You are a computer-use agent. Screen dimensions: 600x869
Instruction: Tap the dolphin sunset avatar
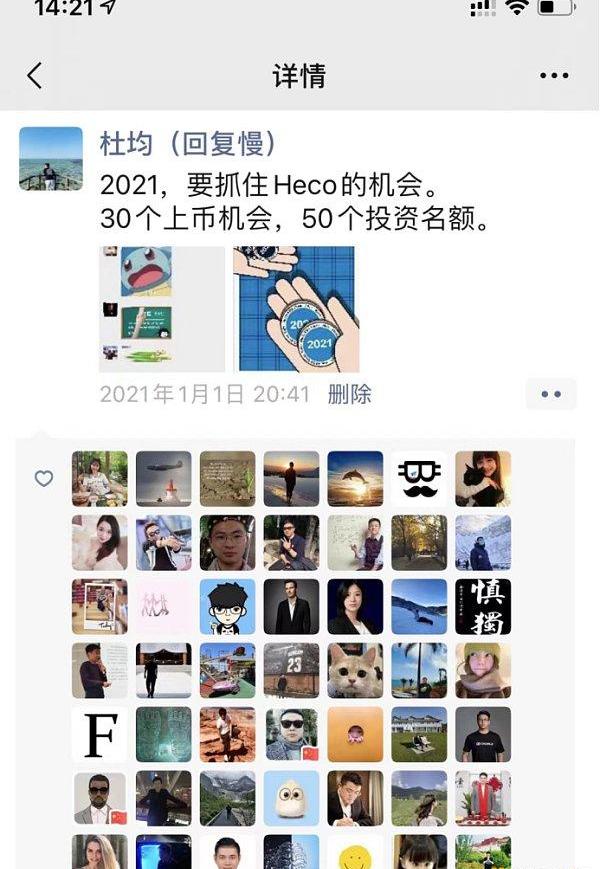(355, 479)
